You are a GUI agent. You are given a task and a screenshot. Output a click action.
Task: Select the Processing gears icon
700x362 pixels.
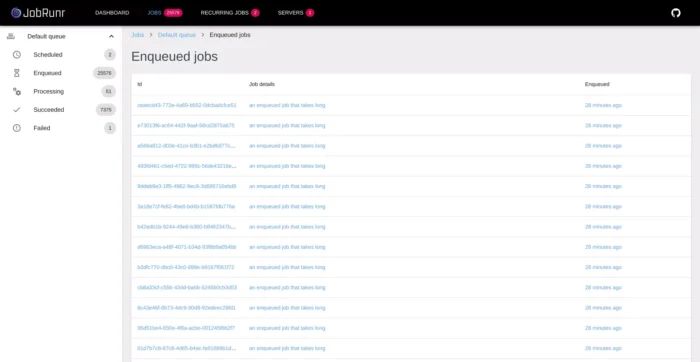click(17, 92)
